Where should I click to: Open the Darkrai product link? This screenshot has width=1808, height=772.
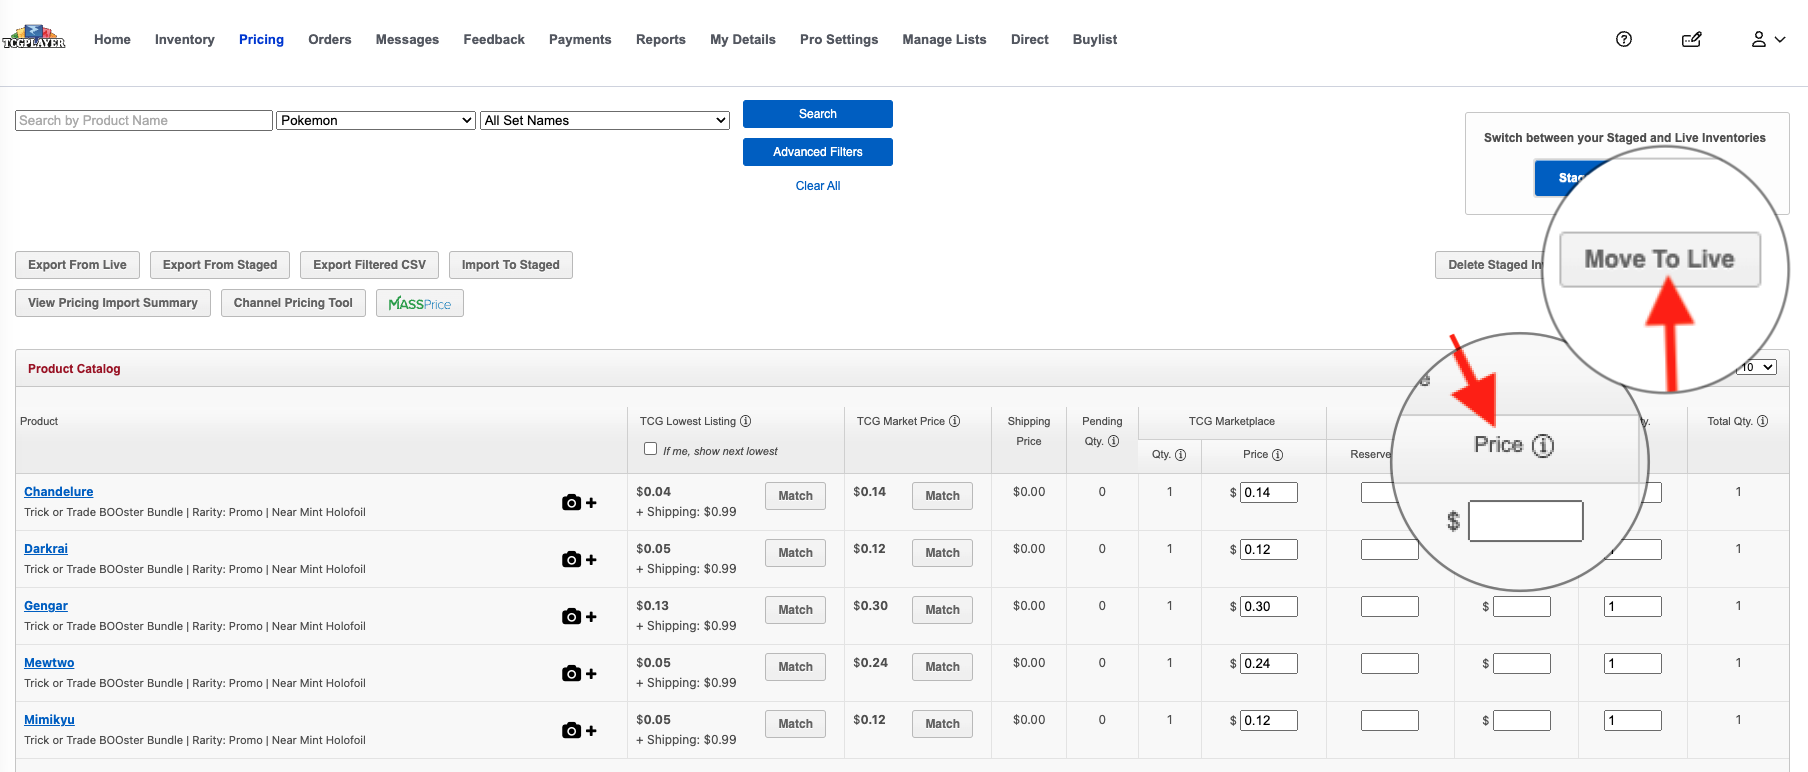(x=46, y=549)
